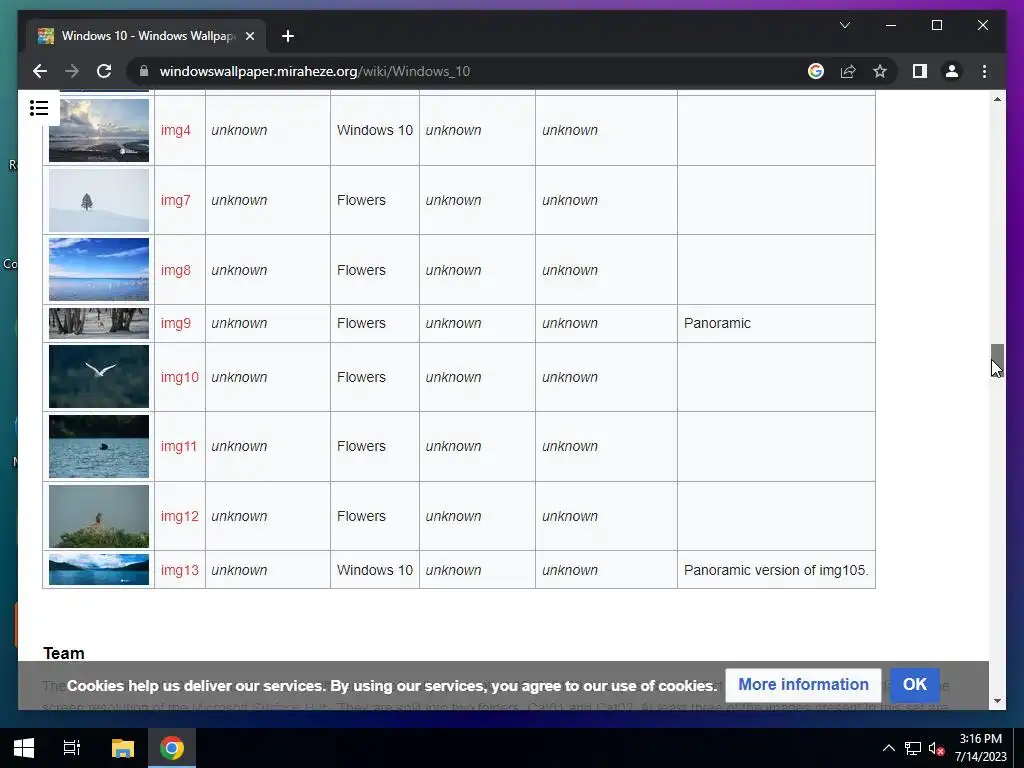This screenshot has width=1024, height=768.
Task: Click the scrollbar up arrow
Action: (997, 99)
